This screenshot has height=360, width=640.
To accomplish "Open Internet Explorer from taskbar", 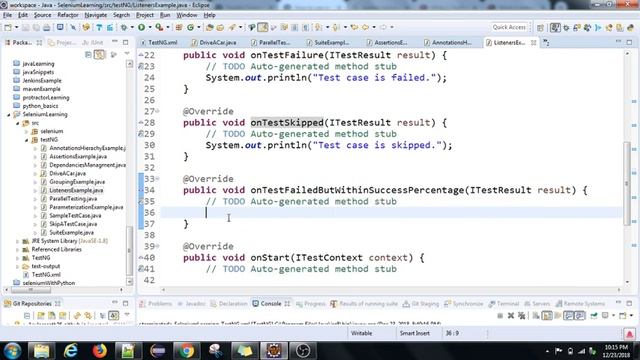I will pyautogui.click(x=70, y=351).
